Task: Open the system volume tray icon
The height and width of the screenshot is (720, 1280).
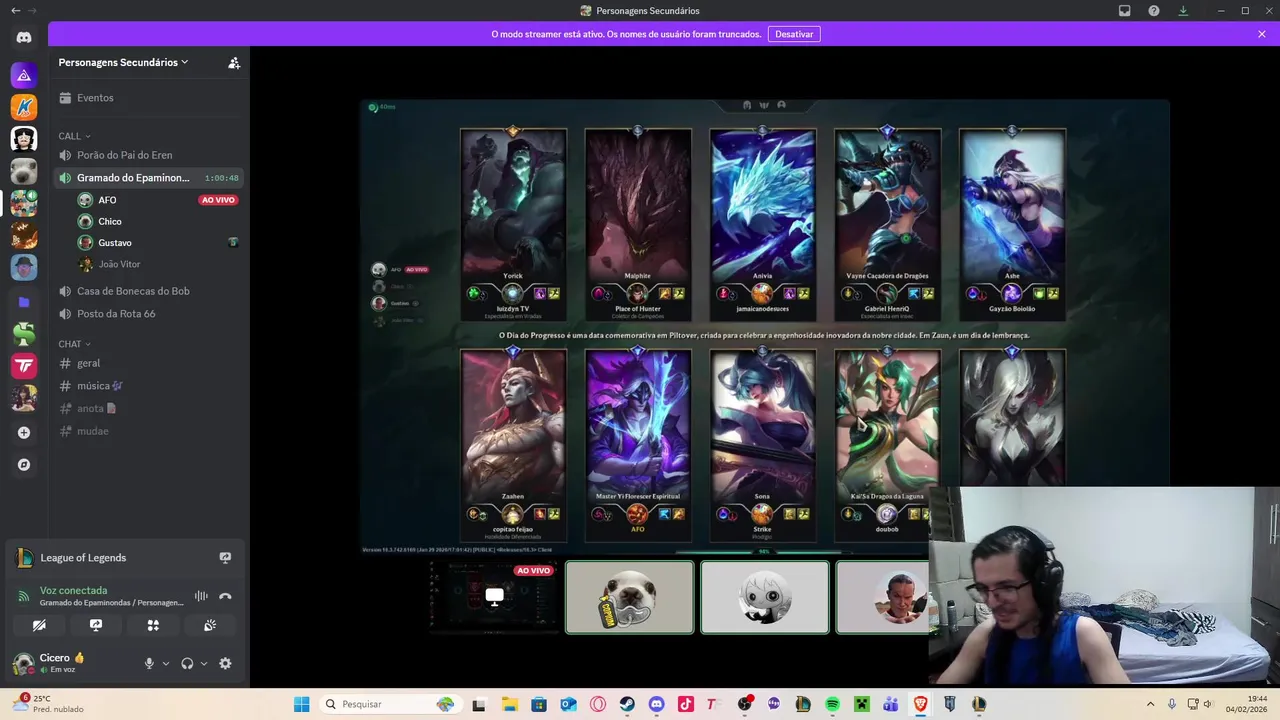Action: pyautogui.click(x=1208, y=704)
